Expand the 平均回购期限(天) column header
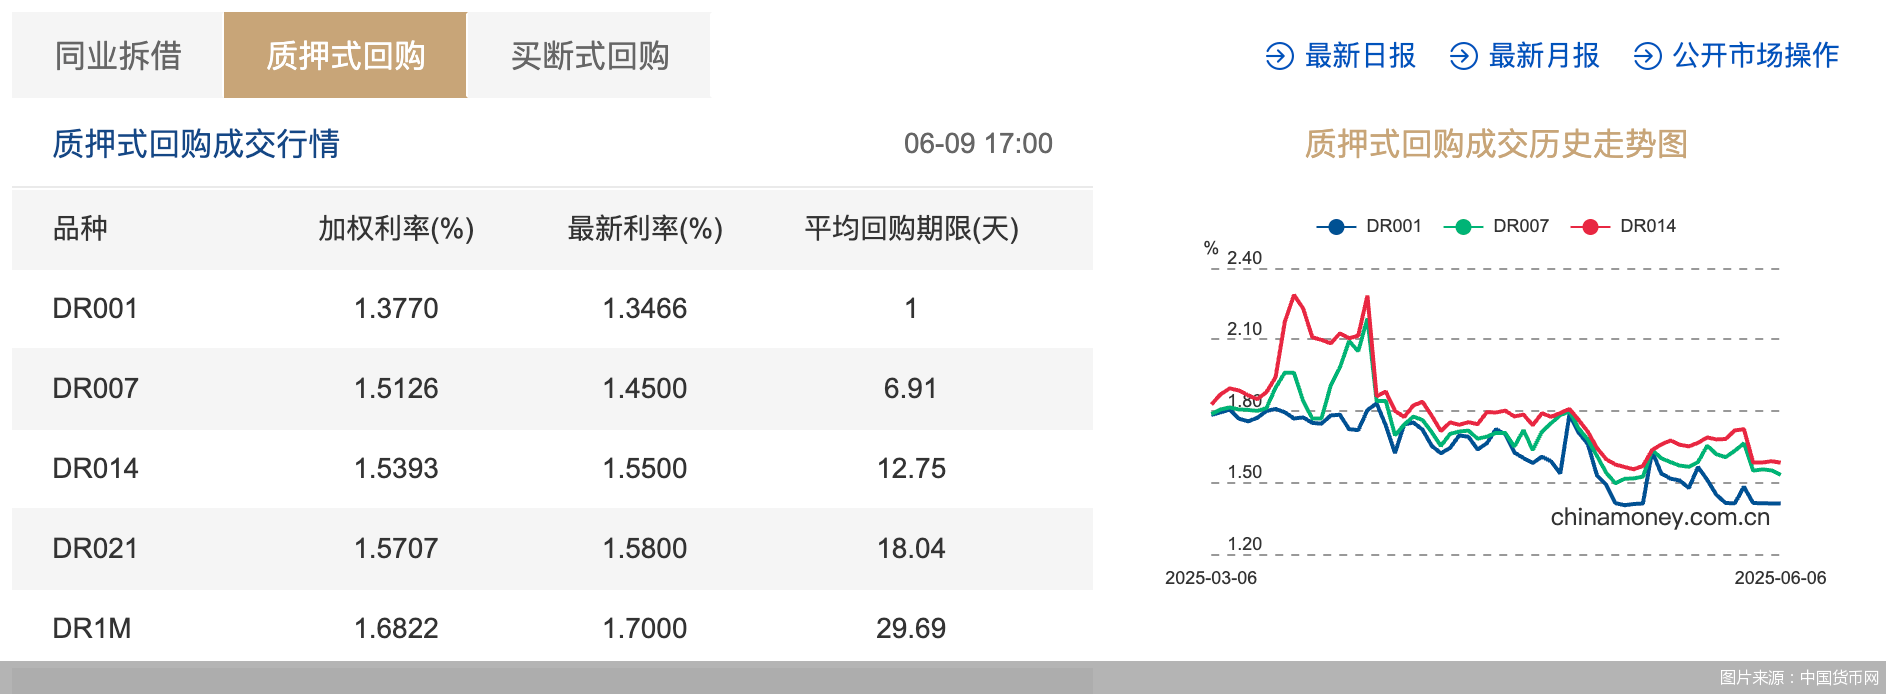The width and height of the screenshot is (1886, 694). (x=911, y=229)
